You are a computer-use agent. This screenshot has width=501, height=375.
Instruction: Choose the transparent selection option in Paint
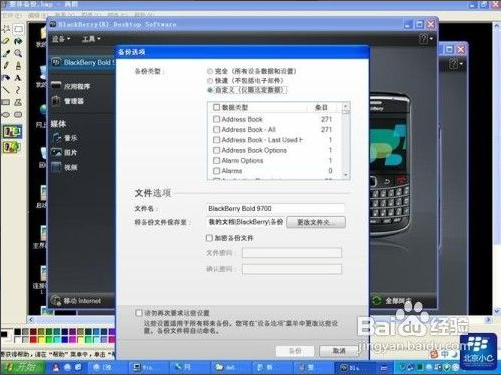point(12,147)
